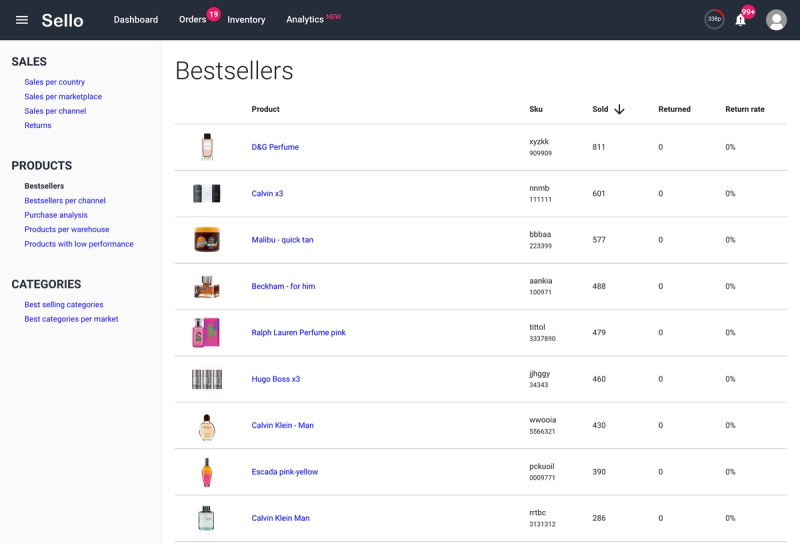
Task: Click Calvin Klein - Man bottle image
Action: 207,427
